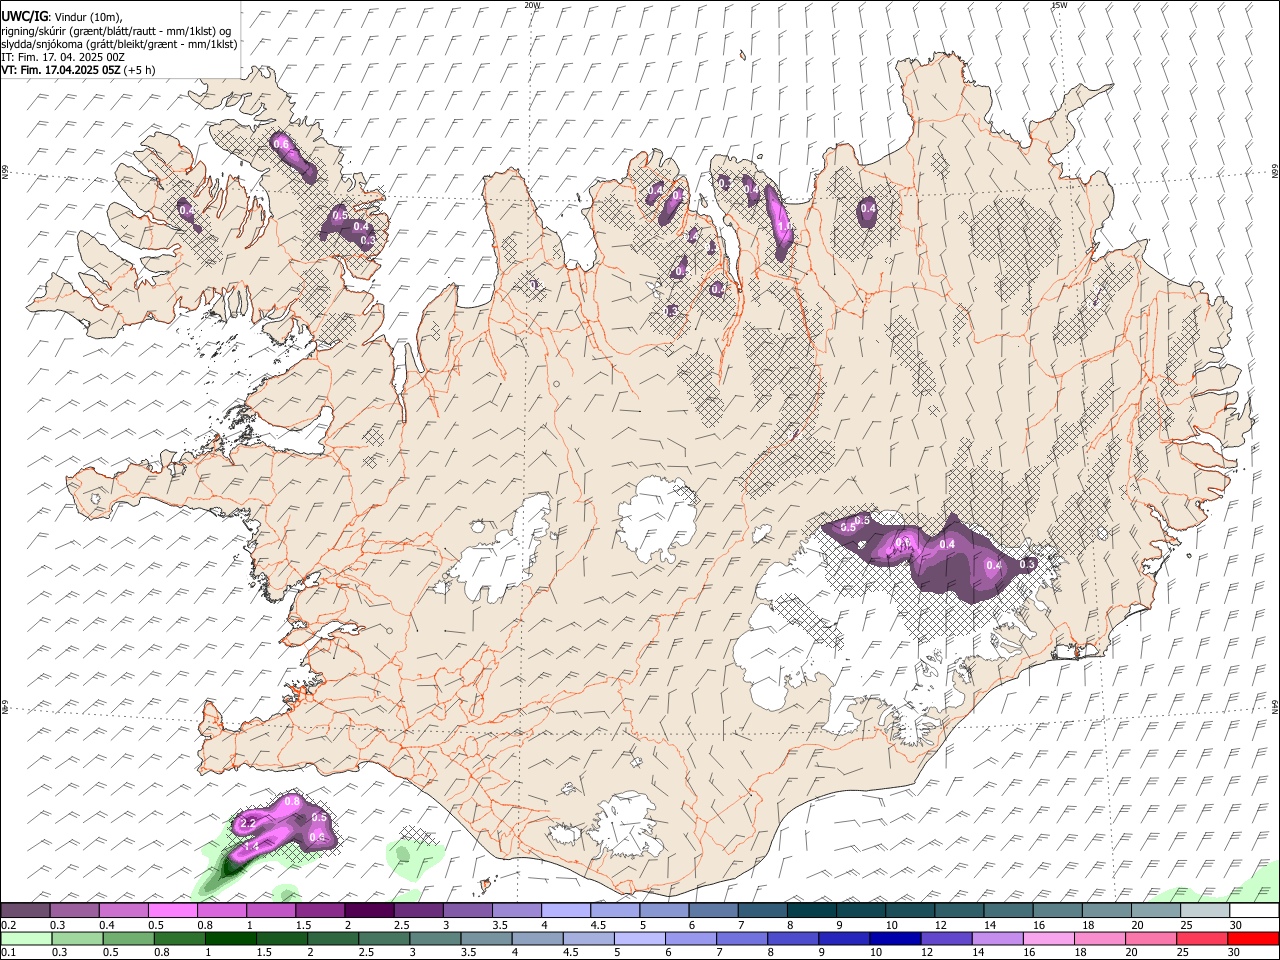Select the snow-scale swatch labeled 0.4
The image size is (1280, 960).
(124, 911)
